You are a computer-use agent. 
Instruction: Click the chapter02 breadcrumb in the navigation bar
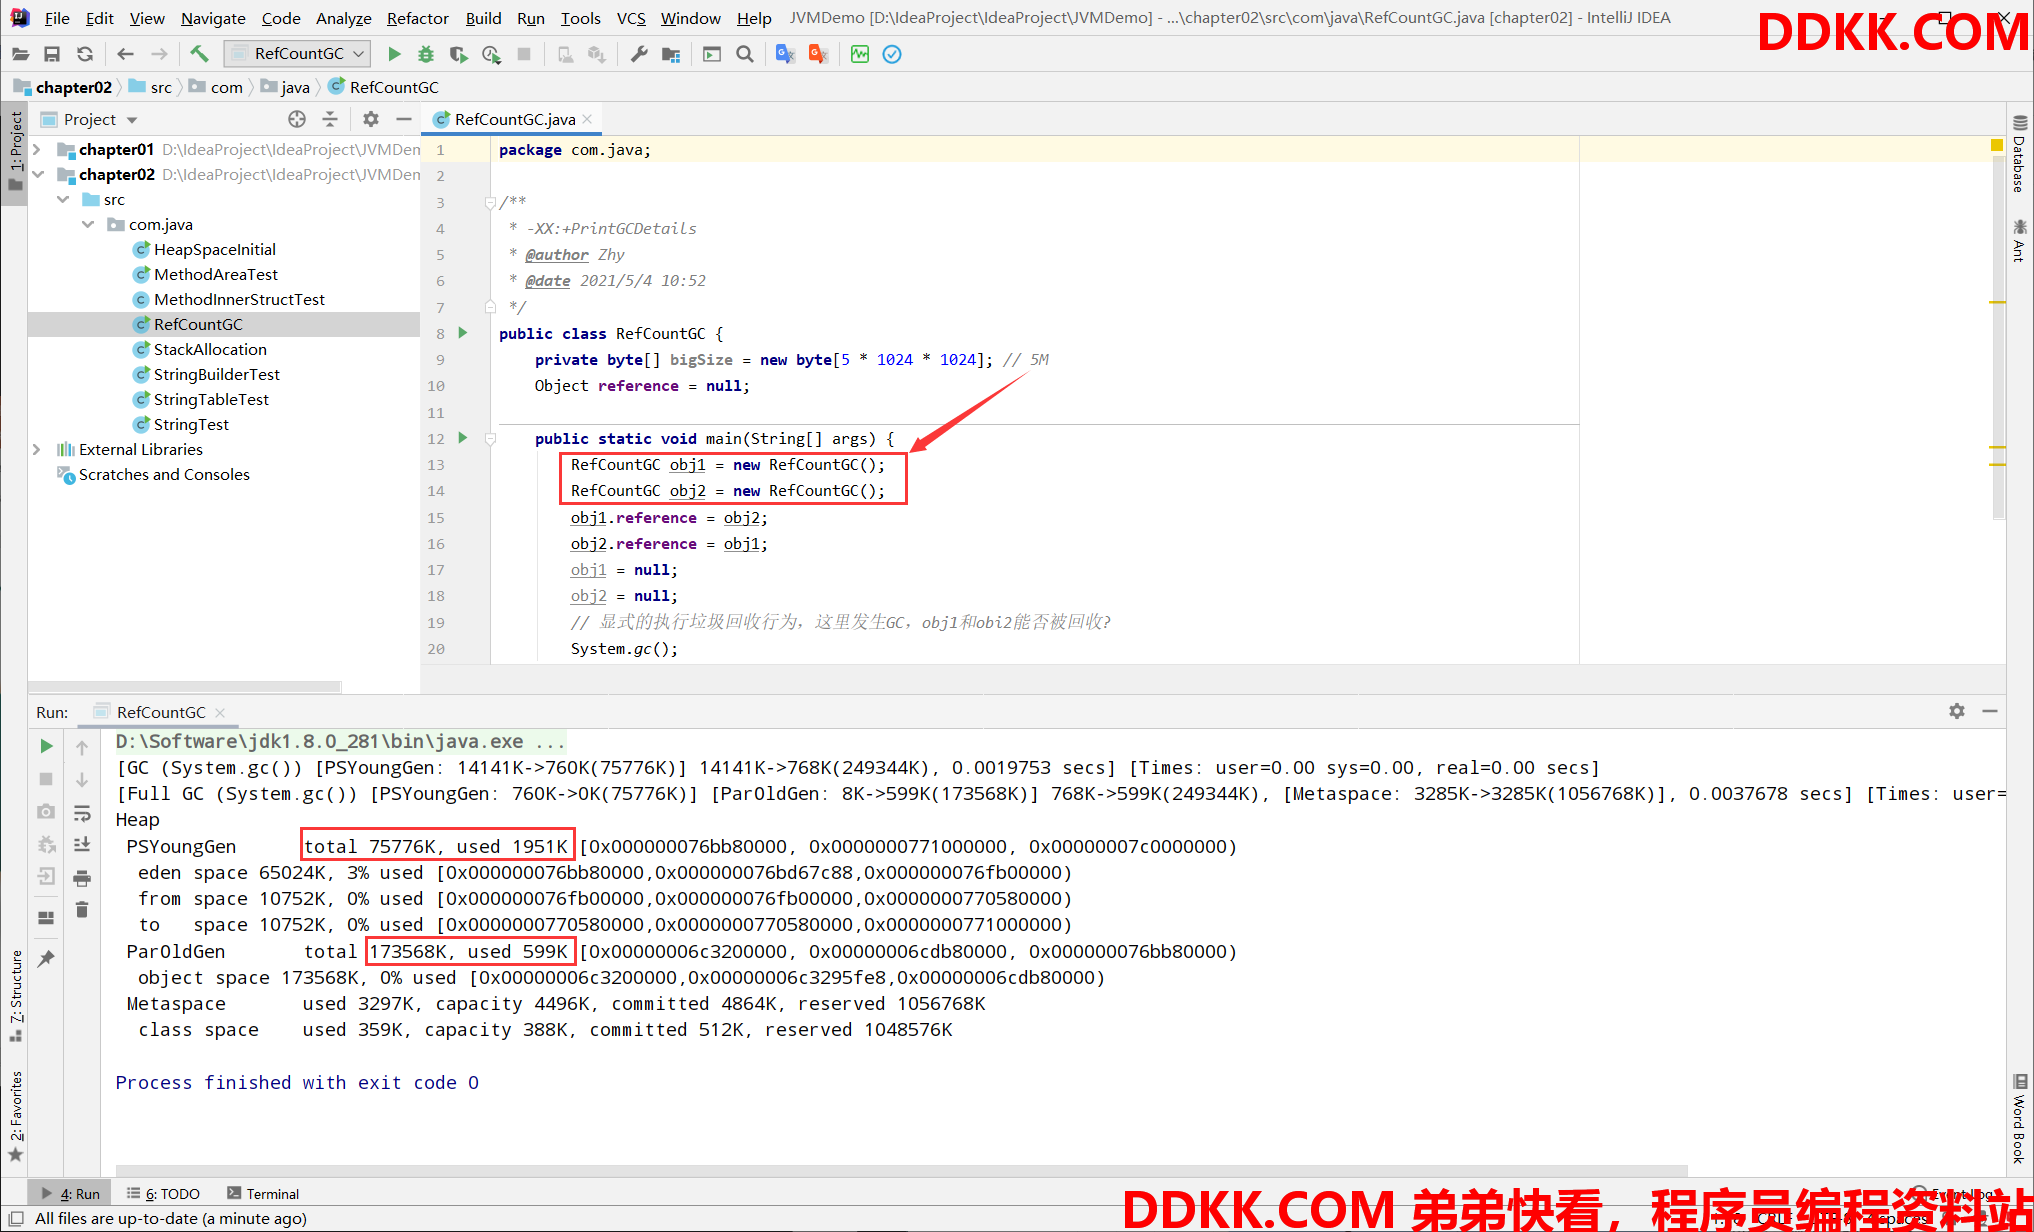click(63, 87)
